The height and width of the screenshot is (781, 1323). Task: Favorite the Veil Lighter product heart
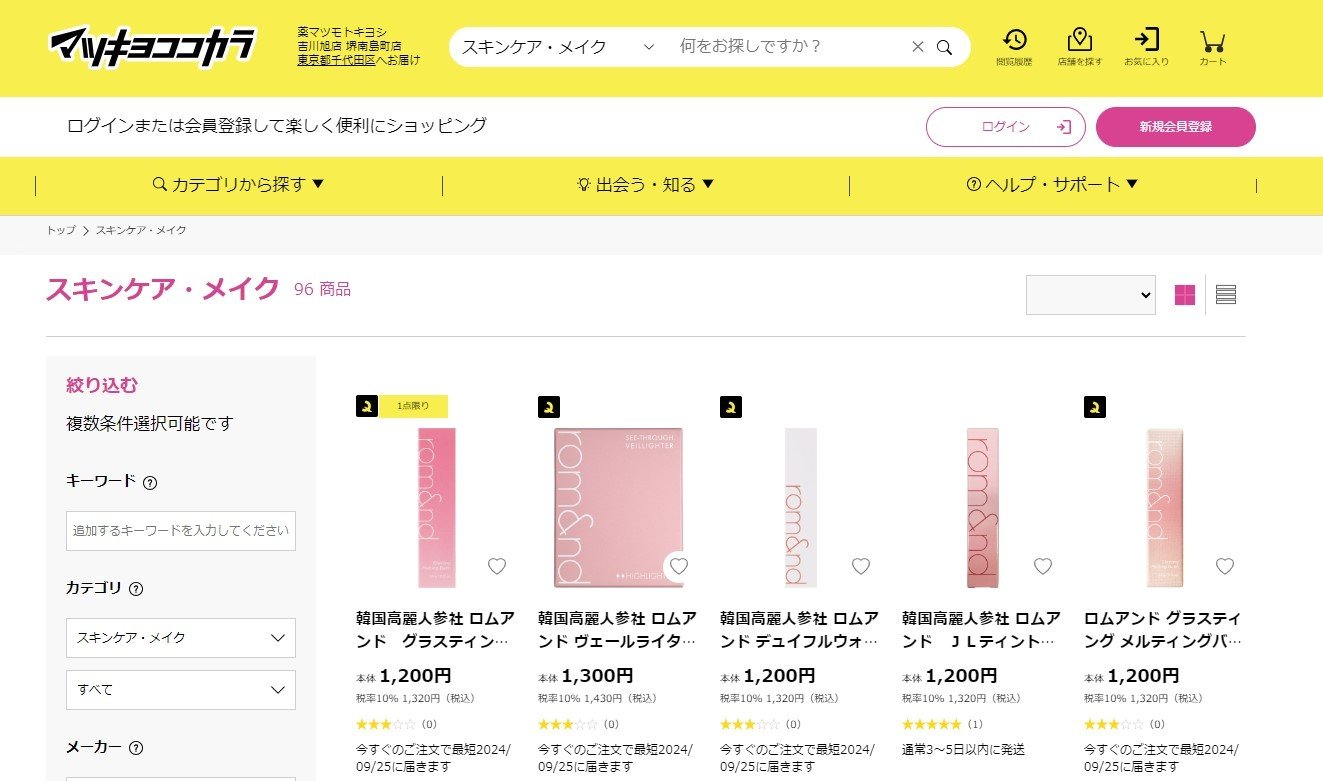pos(679,567)
